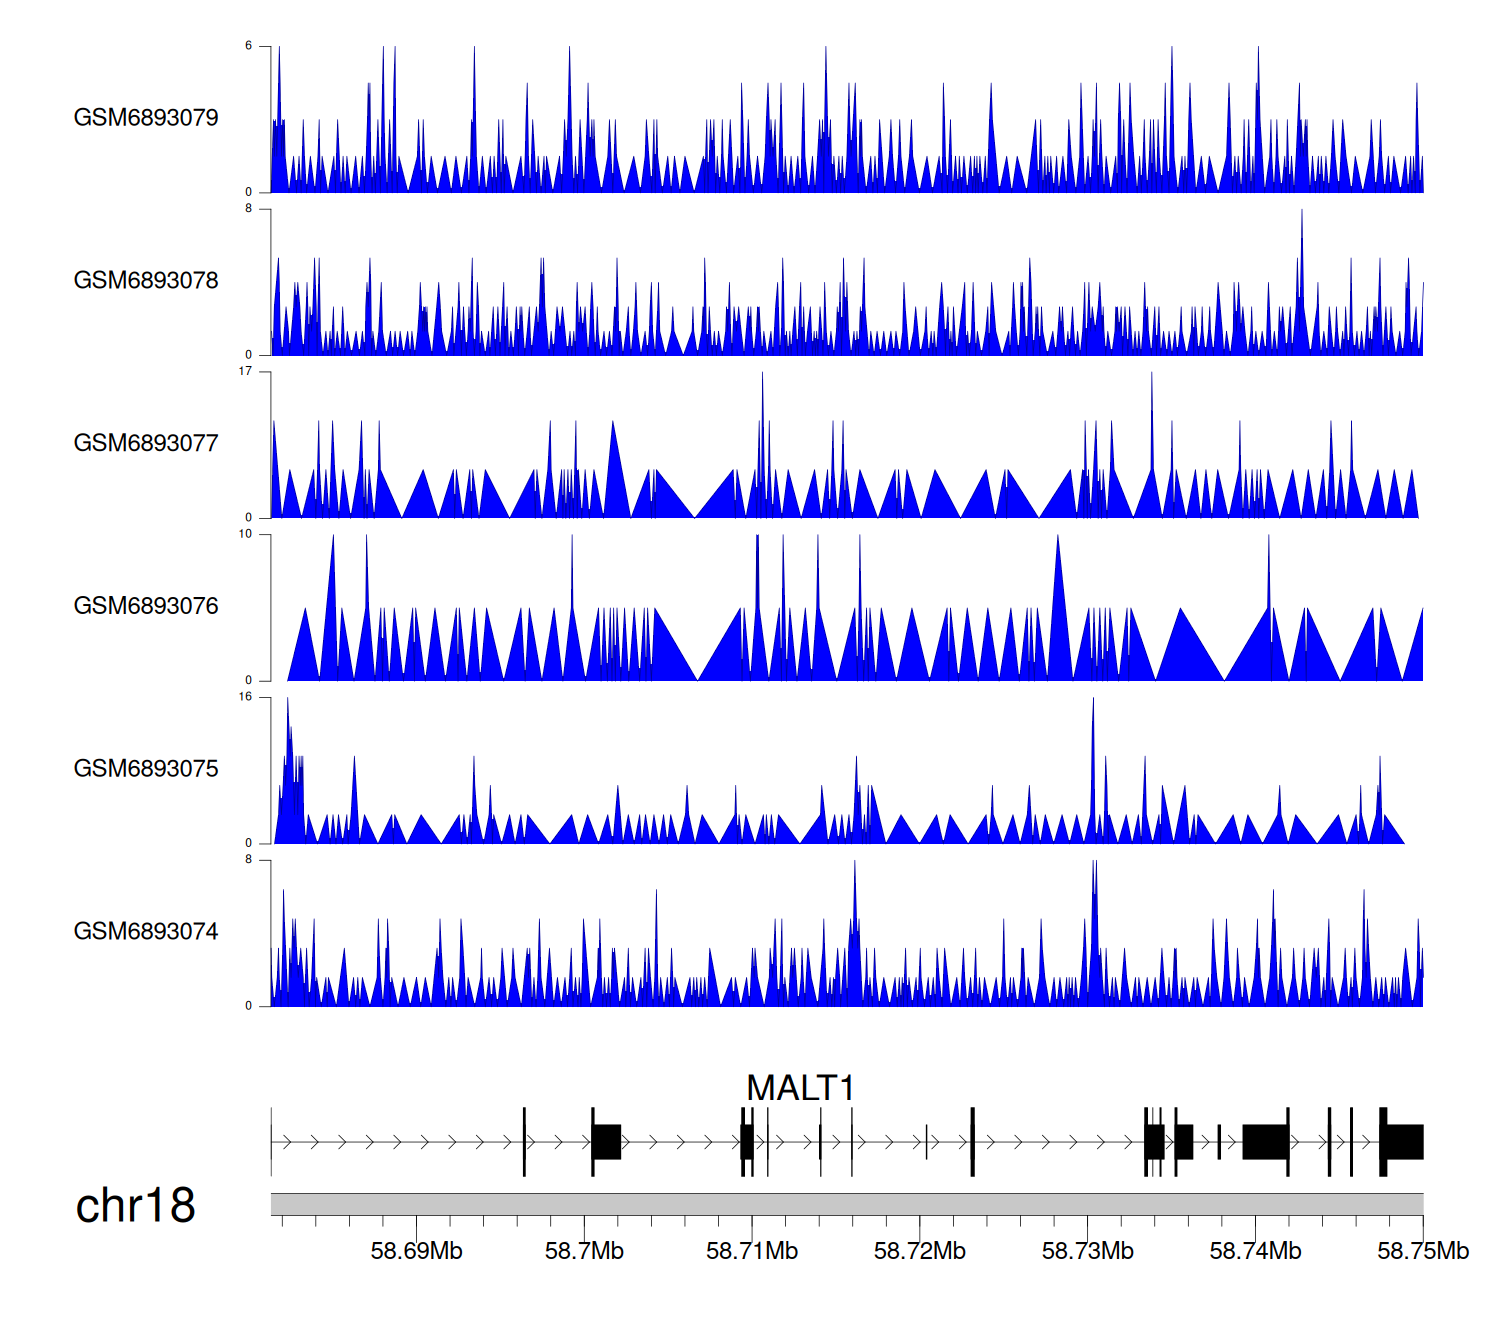Click the y-axis maximum value 10

pyautogui.click(x=245, y=534)
